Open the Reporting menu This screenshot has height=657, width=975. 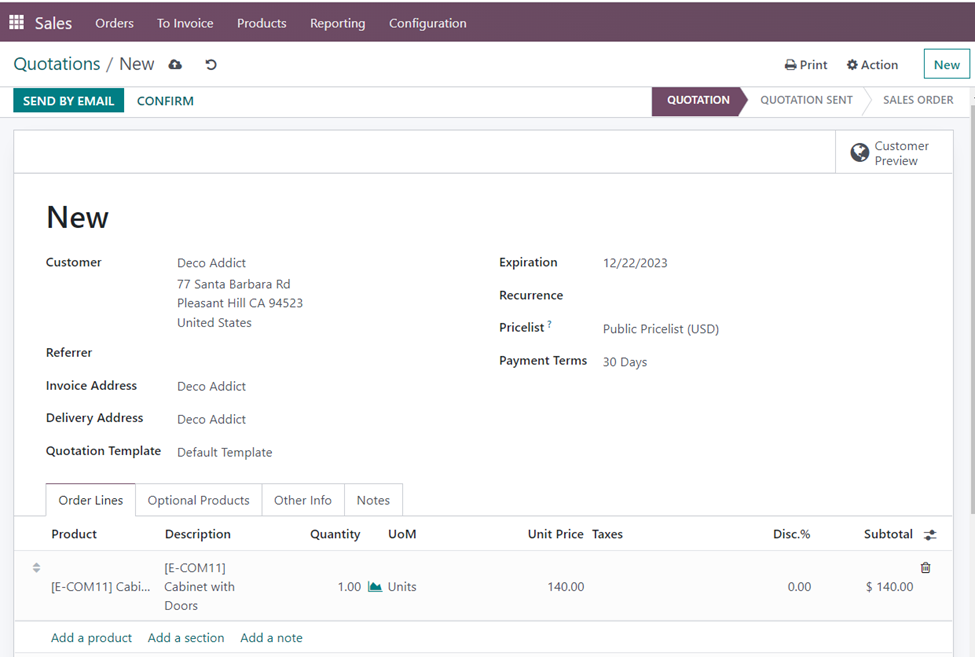coord(337,23)
